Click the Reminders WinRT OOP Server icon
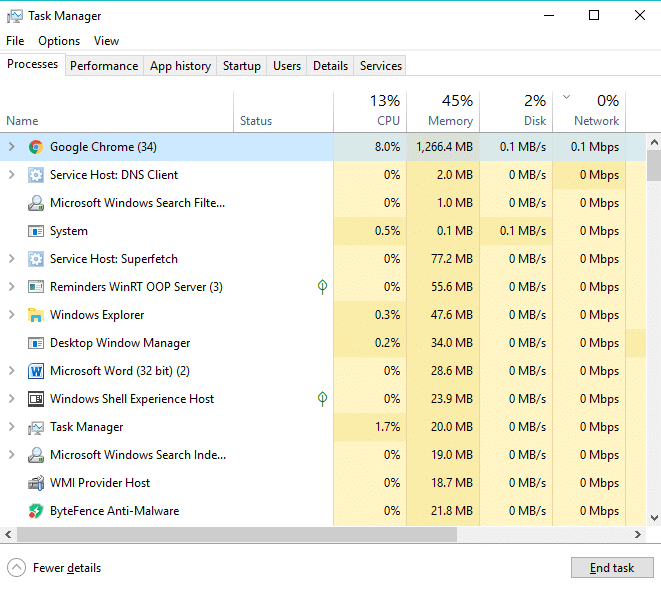This screenshot has width=661, height=590. point(36,287)
